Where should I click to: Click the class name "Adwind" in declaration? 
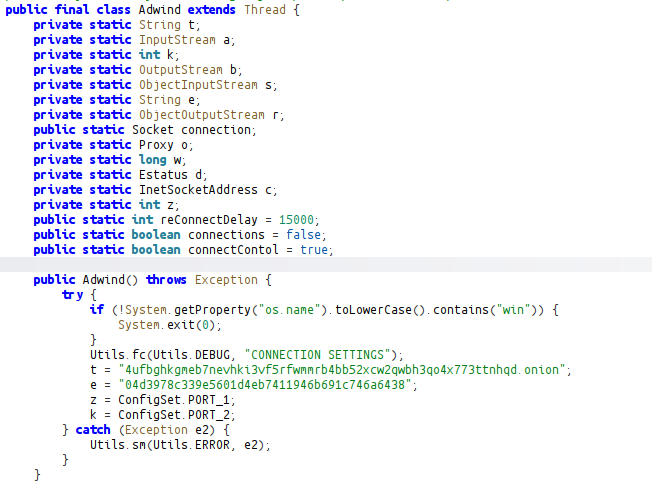[x=160, y=10]
